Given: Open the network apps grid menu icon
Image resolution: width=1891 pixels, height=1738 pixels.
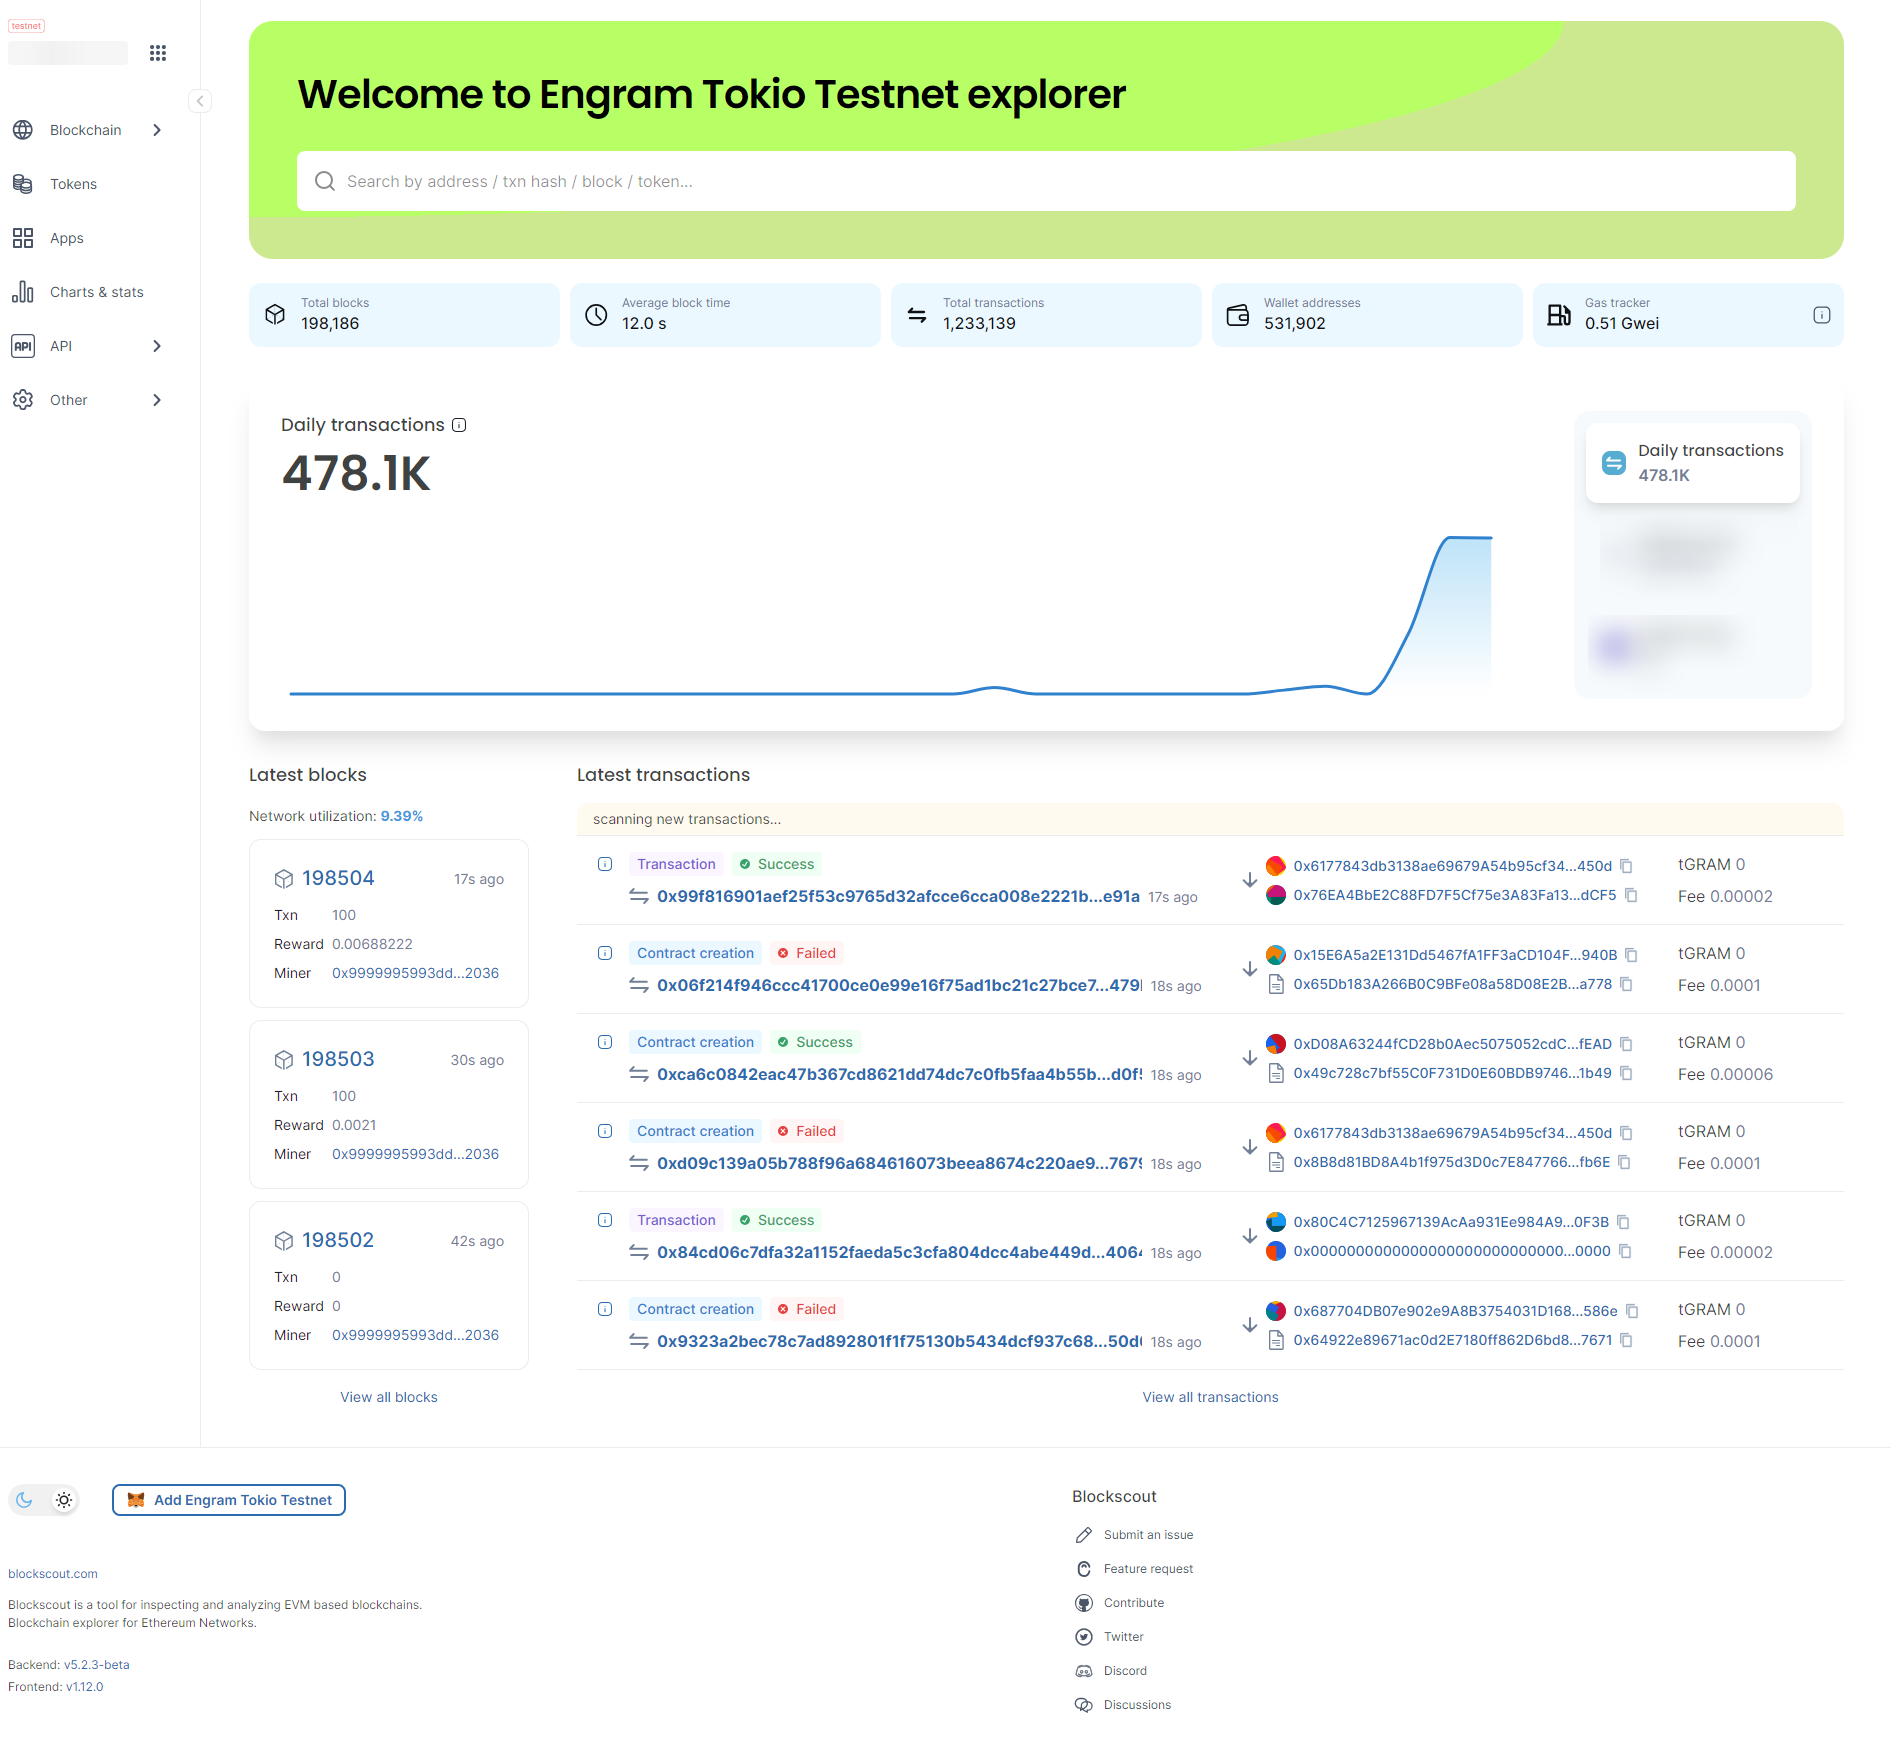Looking at the screenshot, I should coord(158,53).
